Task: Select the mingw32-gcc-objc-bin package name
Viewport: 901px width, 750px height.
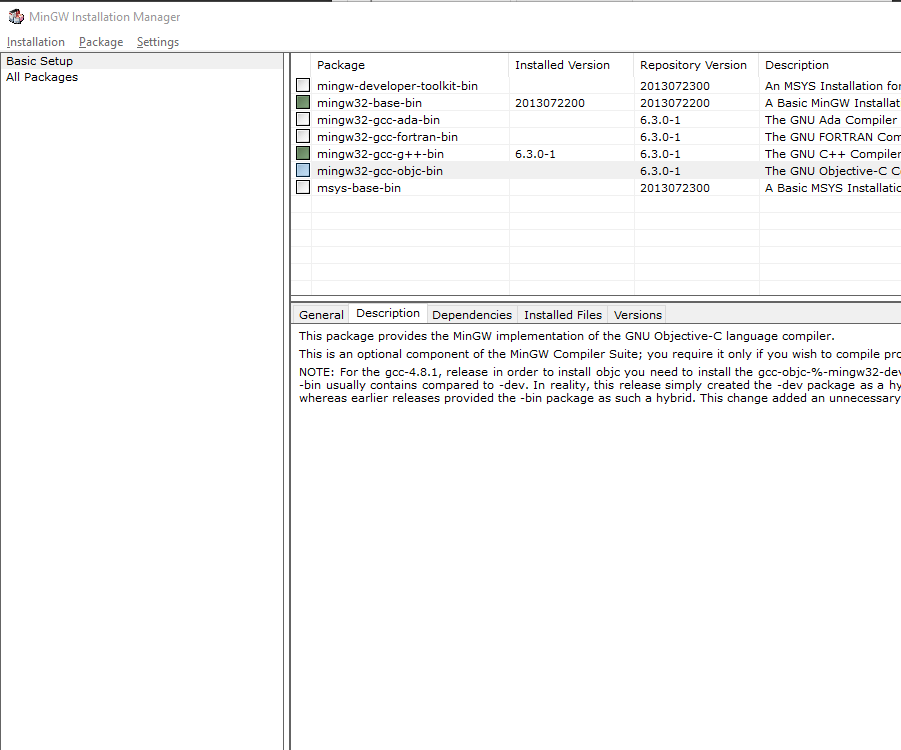Action: [x=379, y=171]
